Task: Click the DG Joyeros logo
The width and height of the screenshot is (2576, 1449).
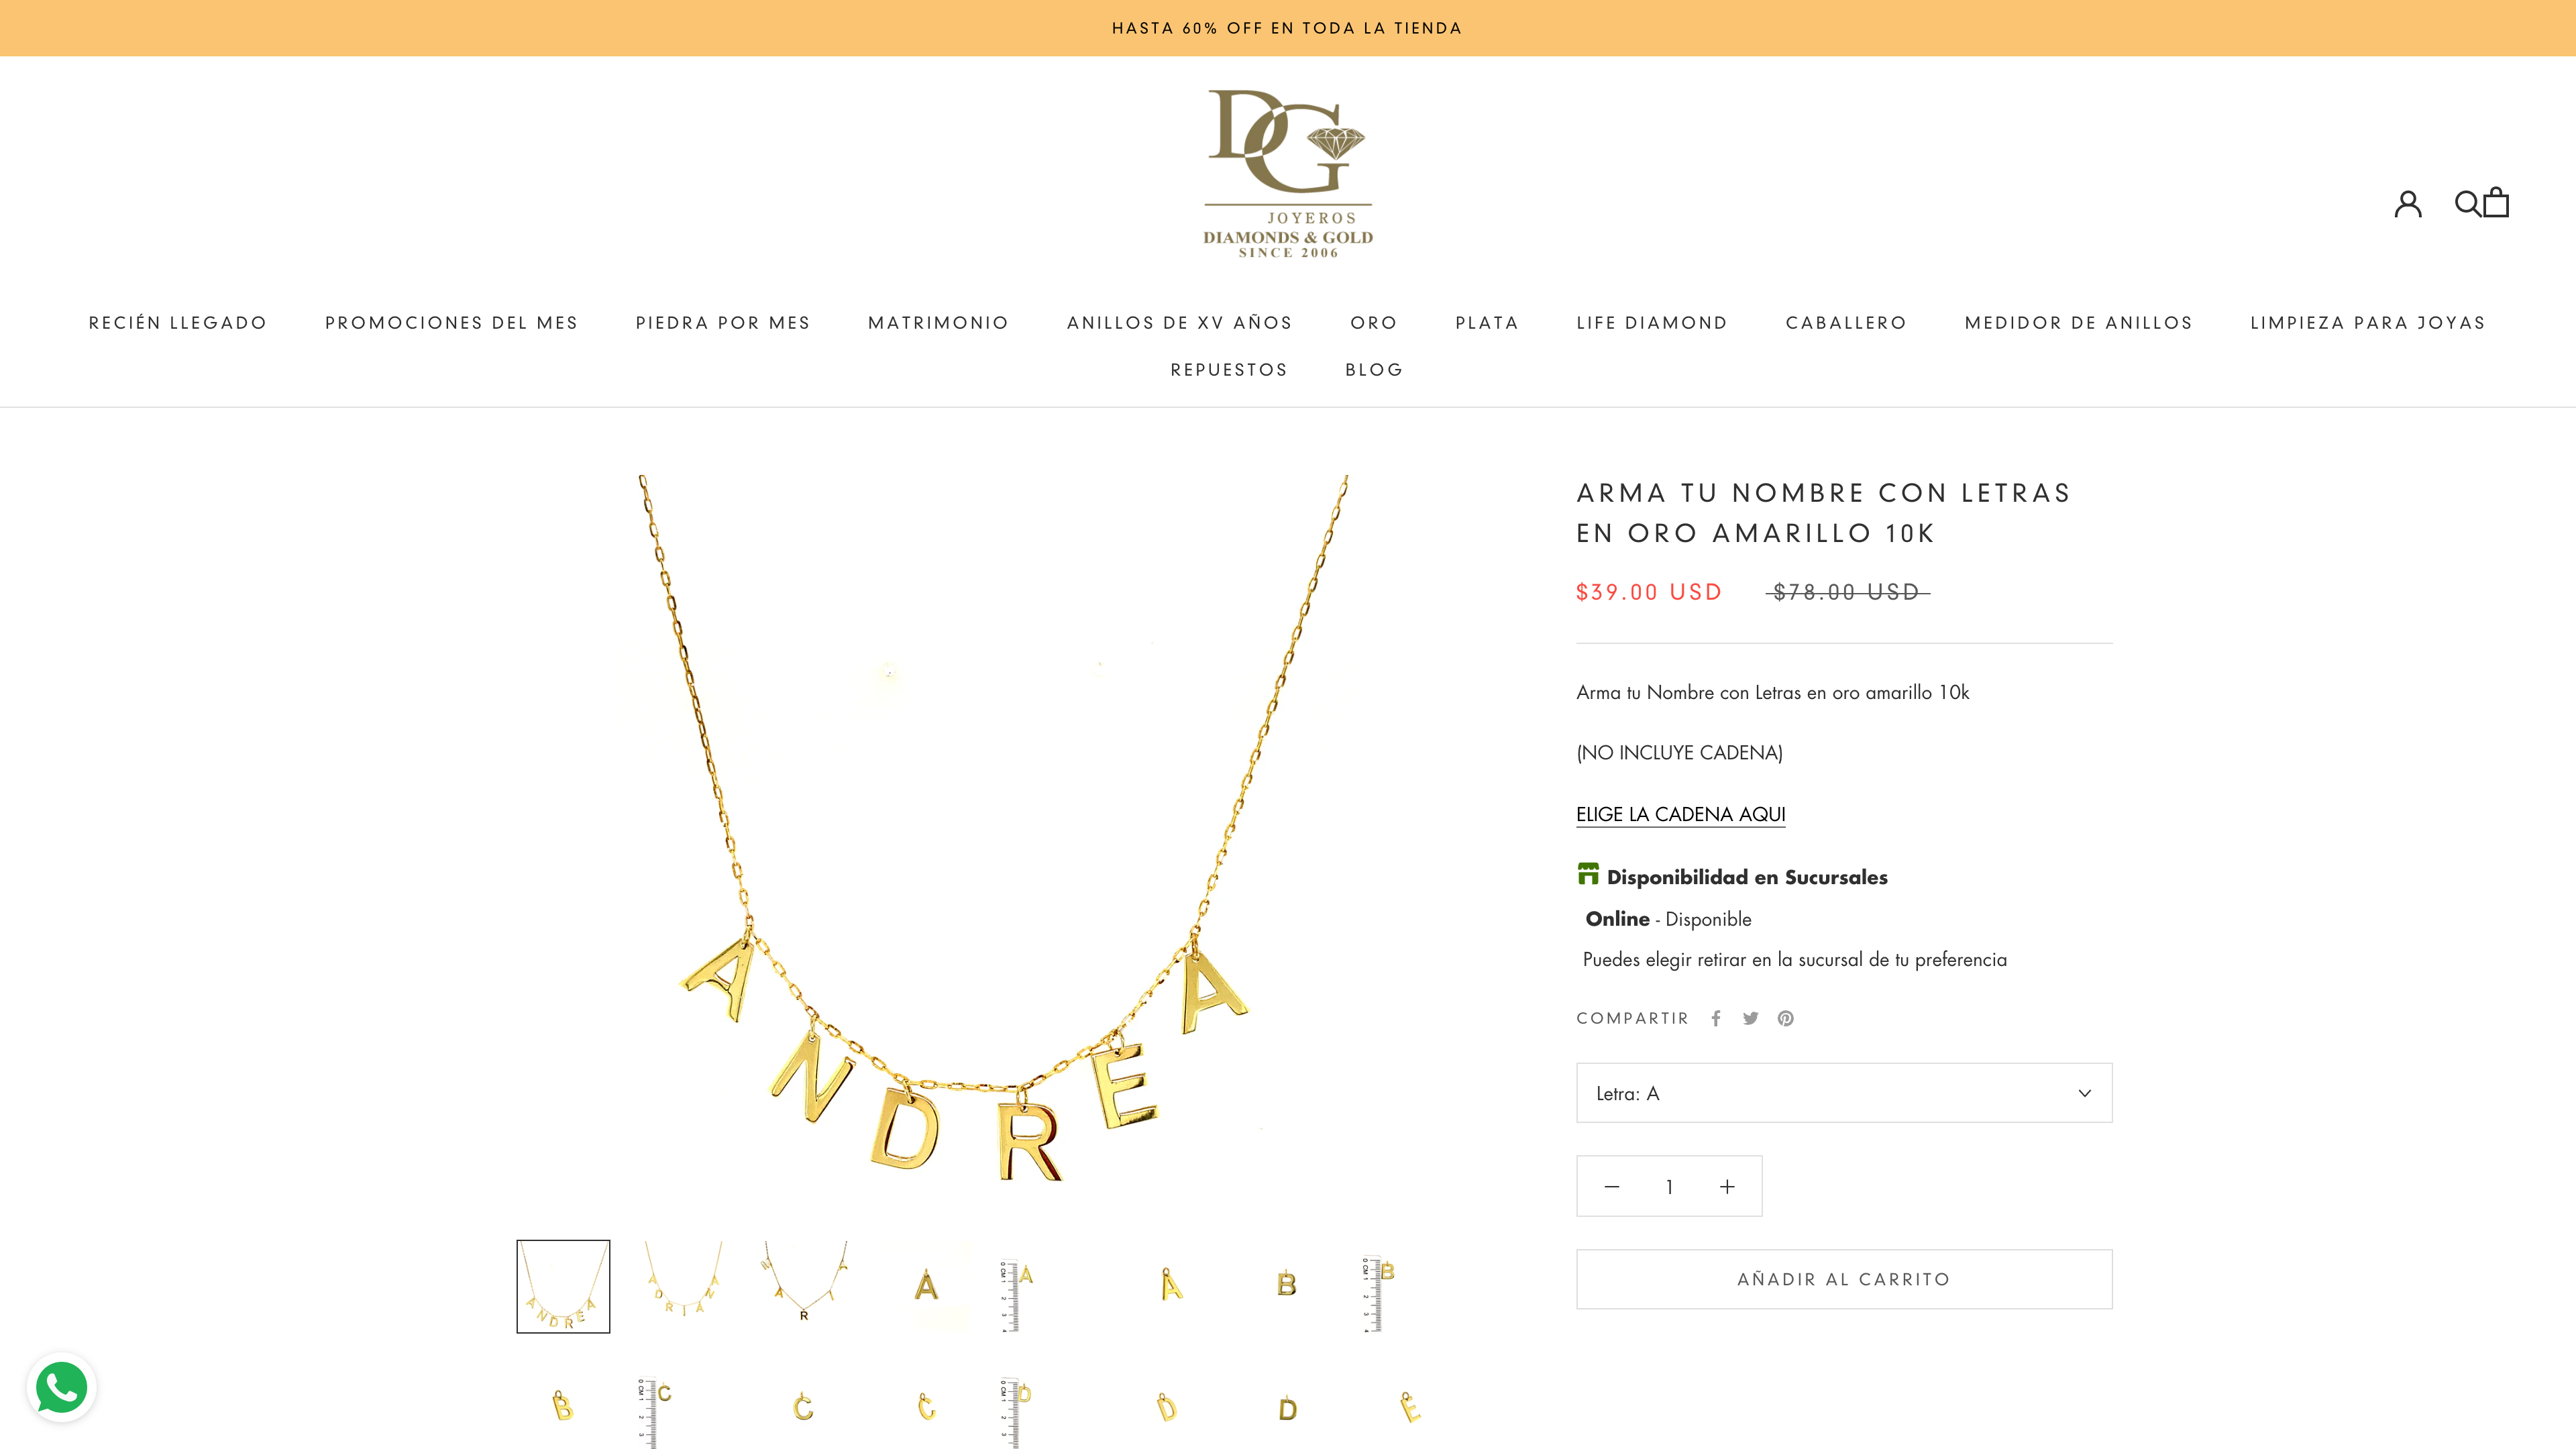Action: pos(1288,174)
